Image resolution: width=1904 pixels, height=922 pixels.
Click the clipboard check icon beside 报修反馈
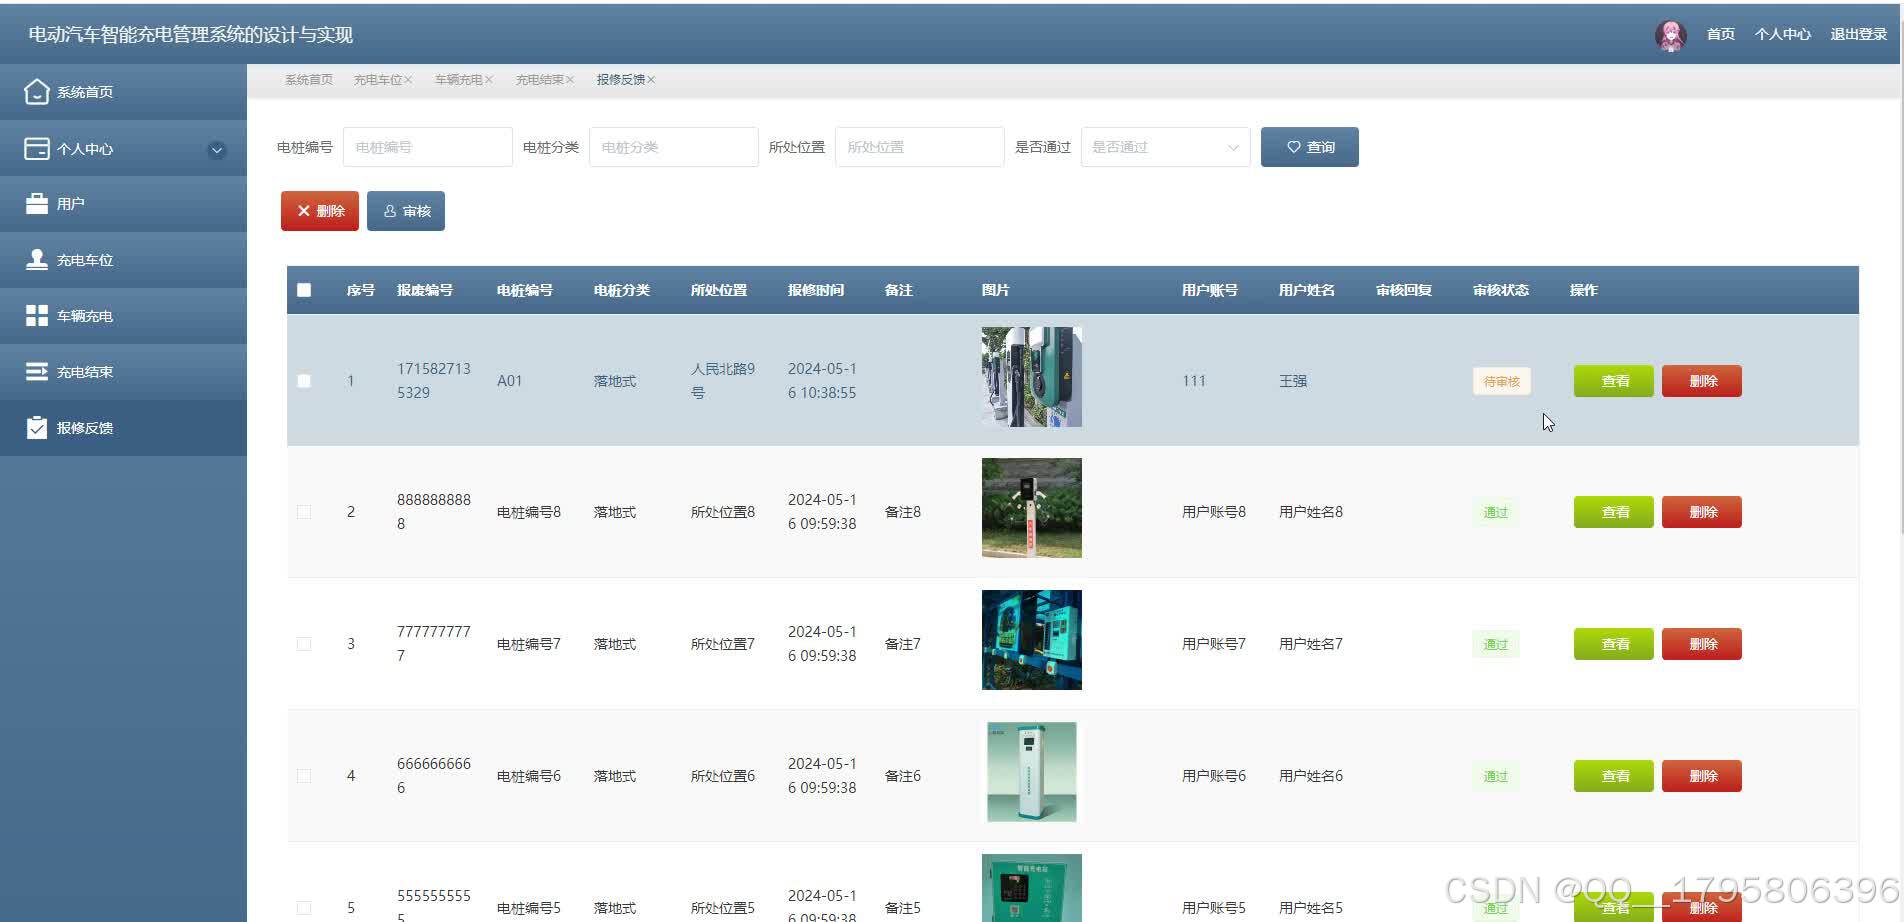37,428
